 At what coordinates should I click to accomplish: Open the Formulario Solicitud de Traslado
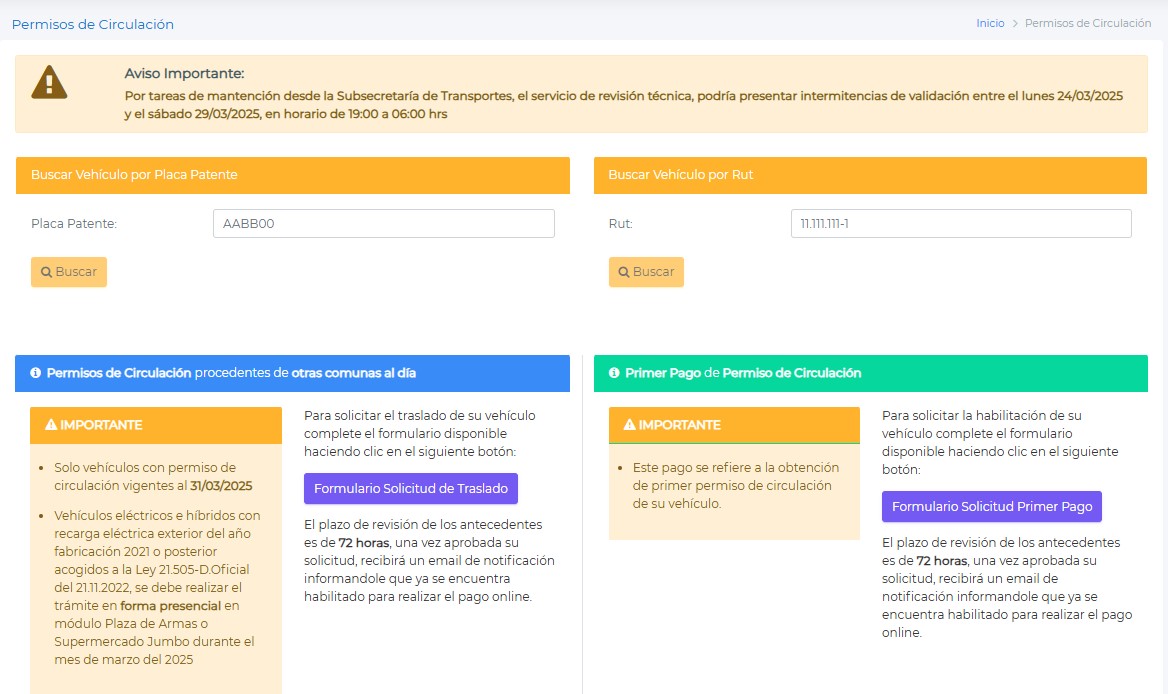(x=410, y=489)
